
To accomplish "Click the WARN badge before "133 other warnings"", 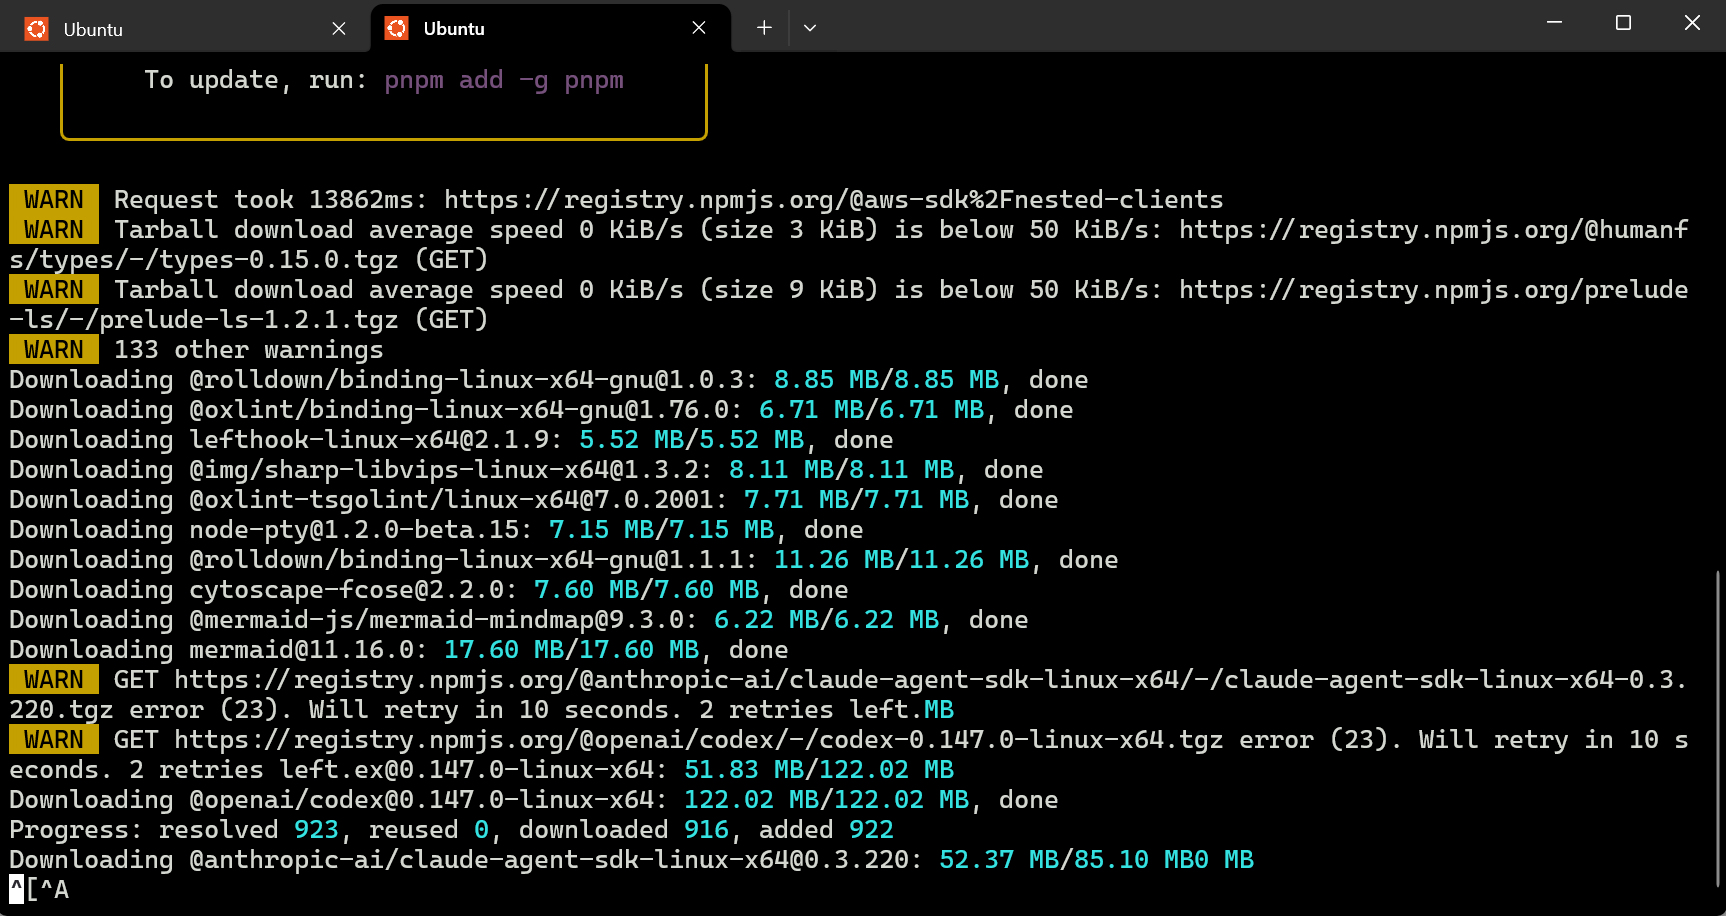I will click(x=54, y=350).
